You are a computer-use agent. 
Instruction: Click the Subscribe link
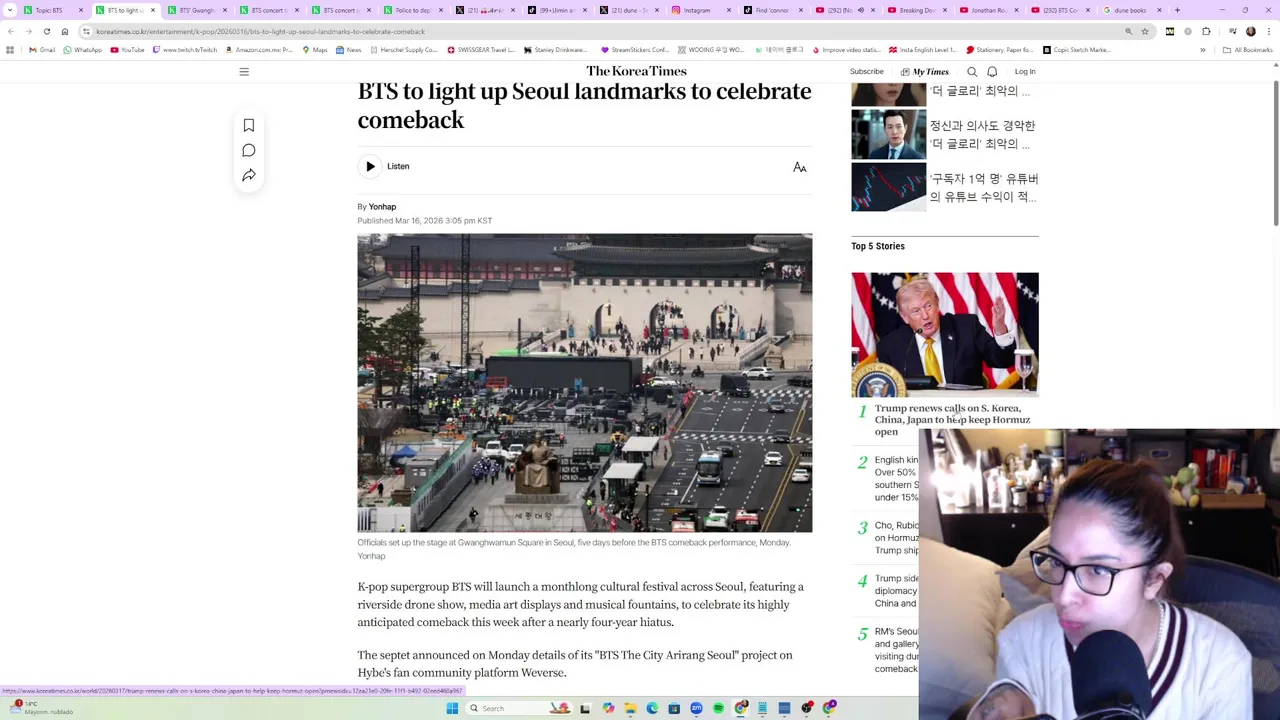(x=867, y=72)
